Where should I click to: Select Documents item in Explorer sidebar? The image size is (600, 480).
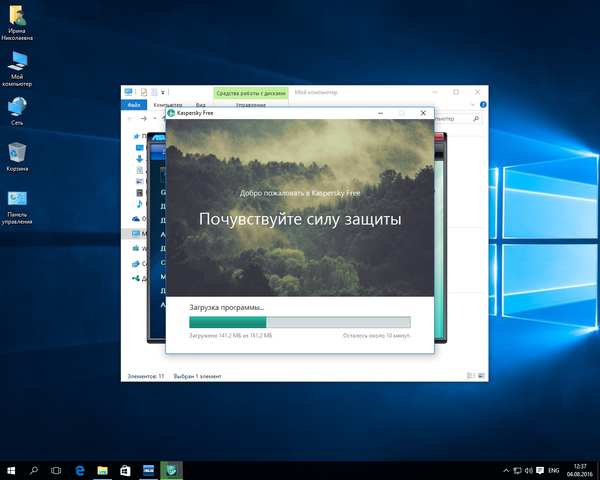[140, 170]
